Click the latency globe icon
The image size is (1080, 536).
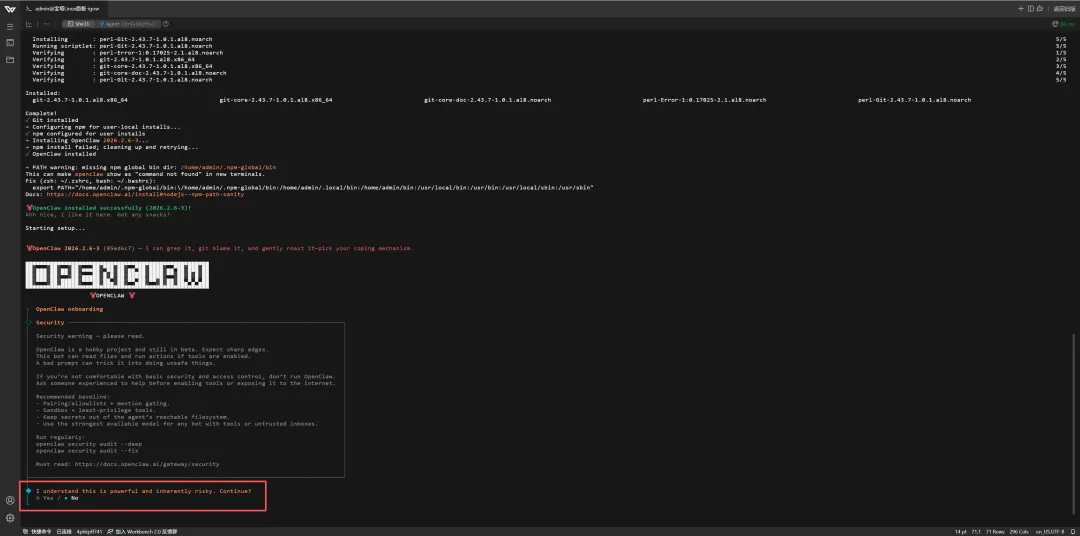tap(1055, 23)
